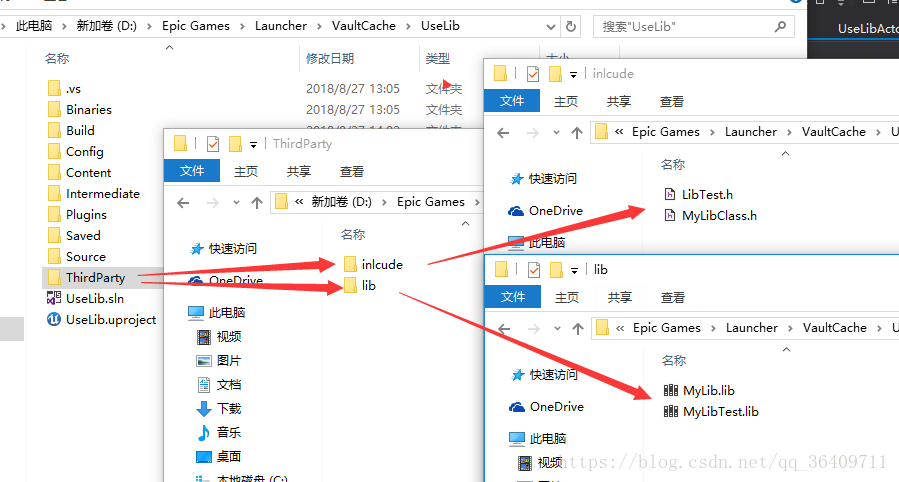Open Documents (文档) in ThirdParty sidebar
Image resolution: width=899 pixels, height=482 pixels.
(220, 385)
